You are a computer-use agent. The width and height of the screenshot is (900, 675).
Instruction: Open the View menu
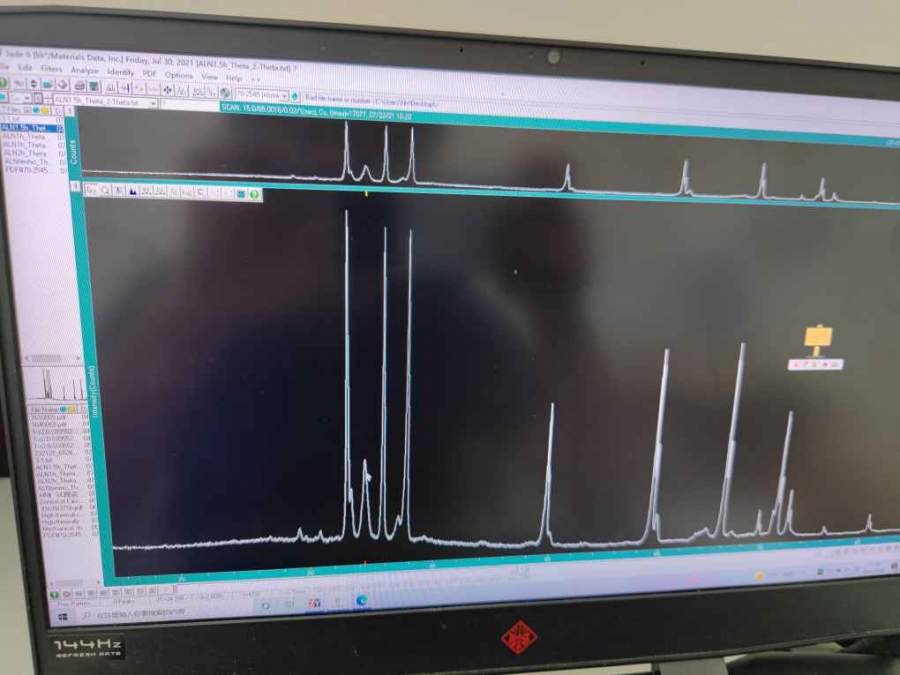[210, 76]
